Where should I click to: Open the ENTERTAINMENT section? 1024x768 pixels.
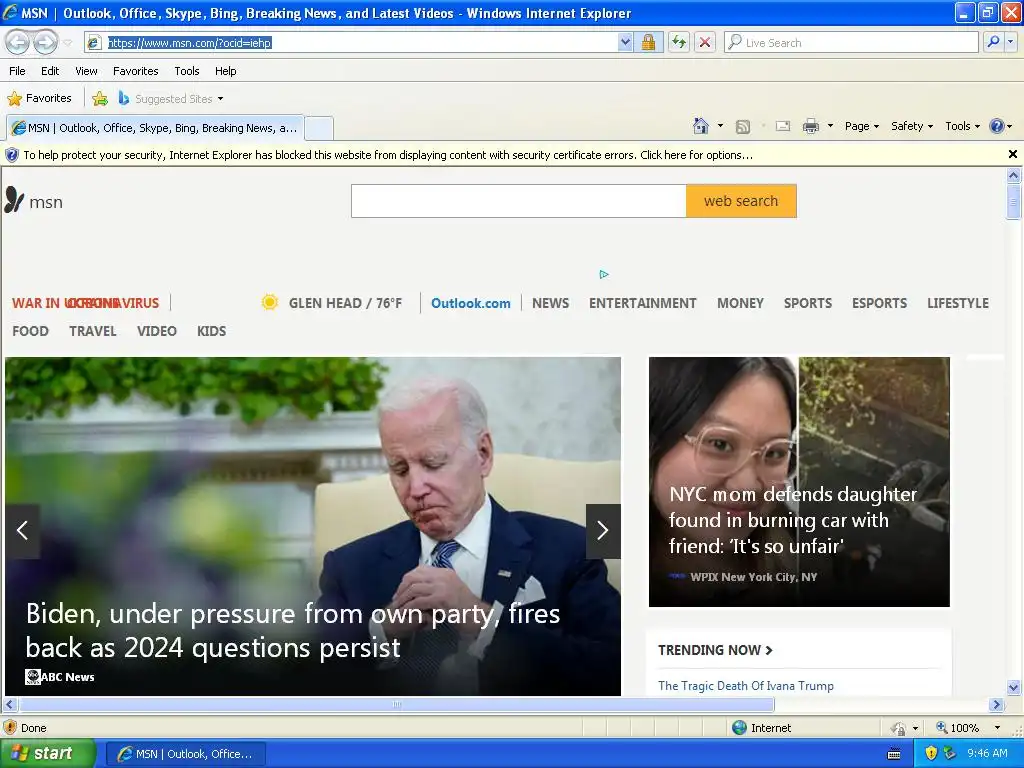pyautogui.click(x=643, y=303)
